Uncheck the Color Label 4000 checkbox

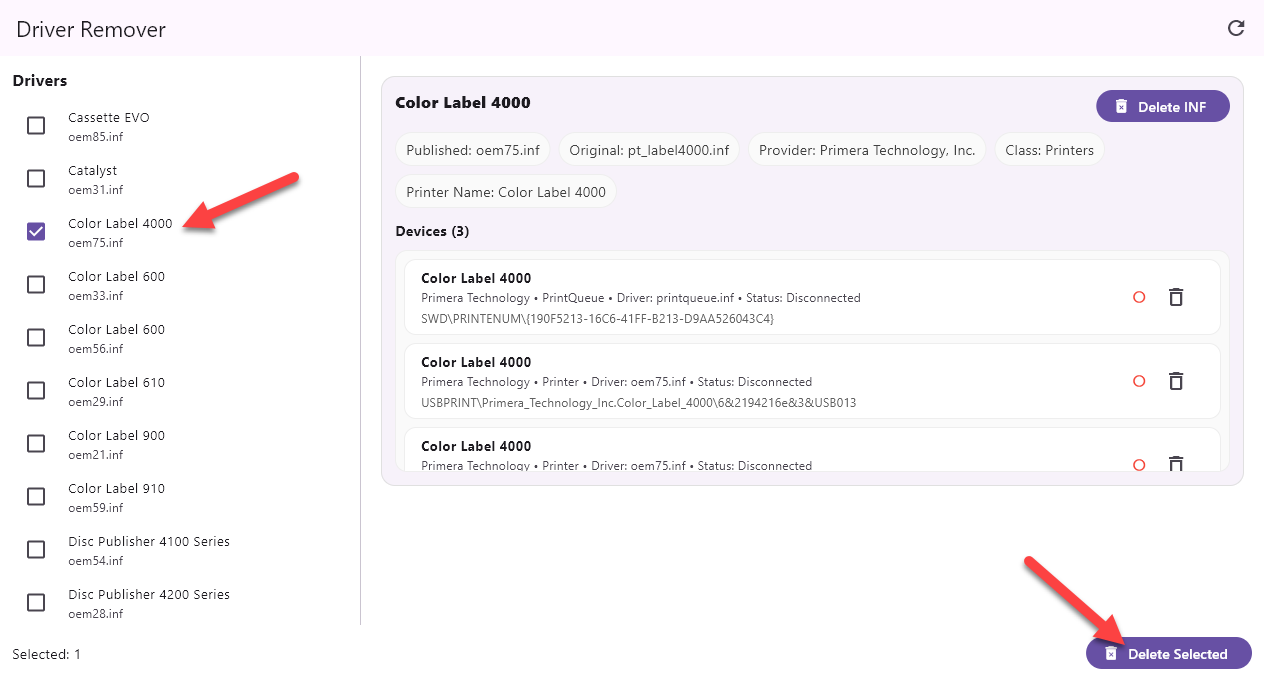point(36,231)
